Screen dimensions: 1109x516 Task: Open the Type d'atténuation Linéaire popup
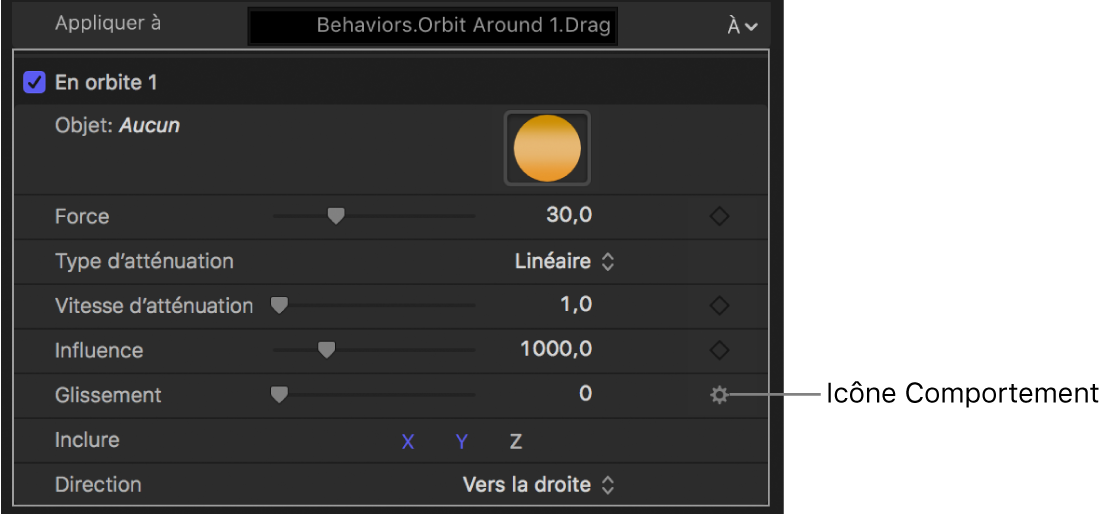564,262
